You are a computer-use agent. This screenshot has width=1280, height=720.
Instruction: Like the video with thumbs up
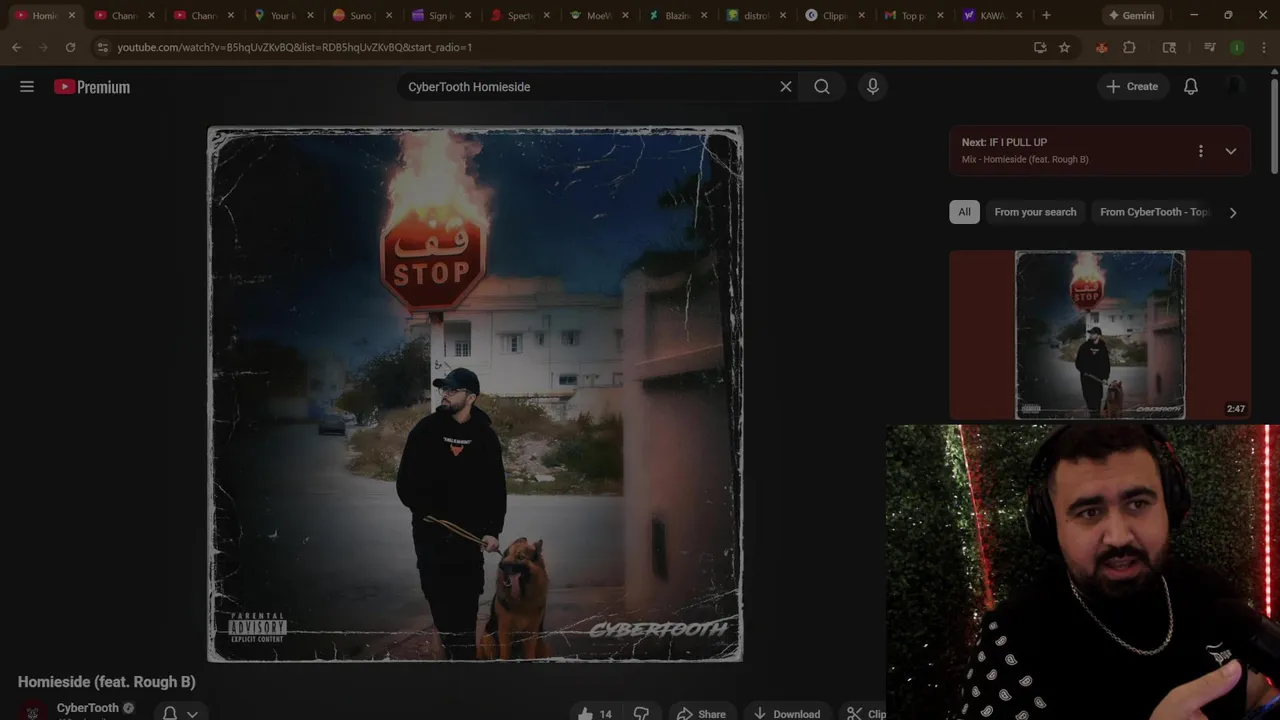(595, 713)
